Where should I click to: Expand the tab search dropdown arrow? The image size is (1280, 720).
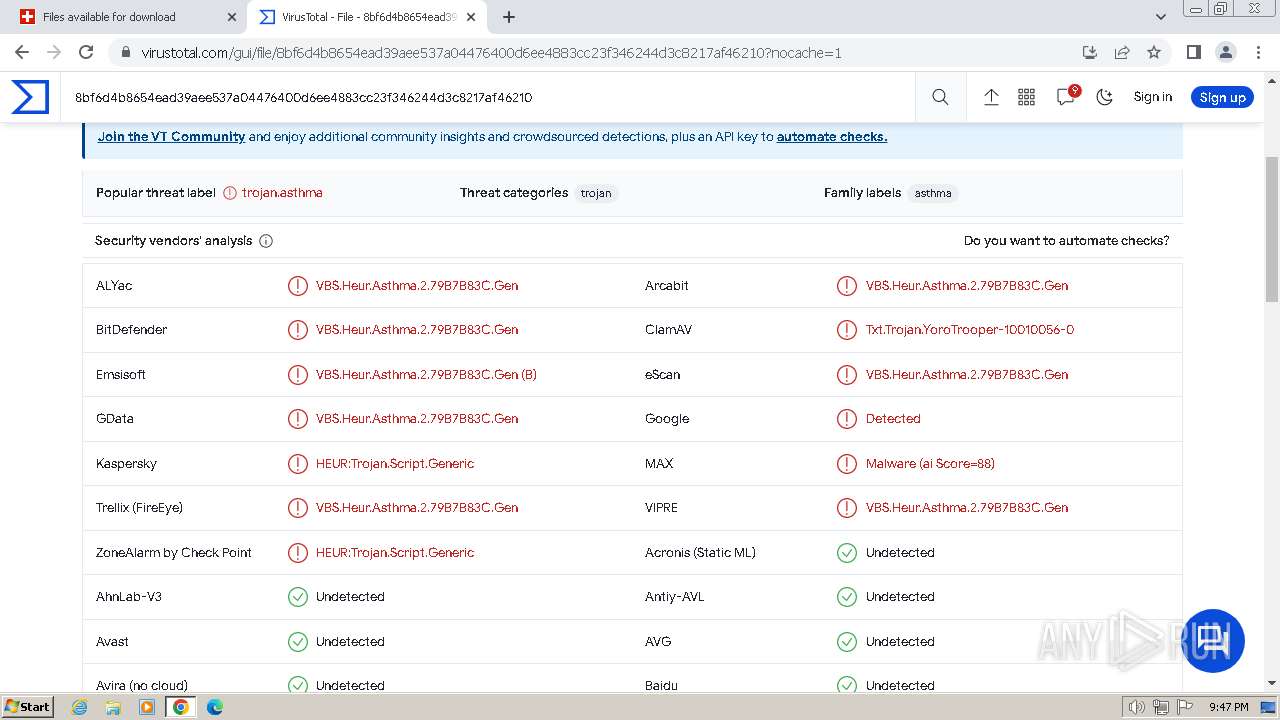pyautogui.click(x=1160, y=17)
